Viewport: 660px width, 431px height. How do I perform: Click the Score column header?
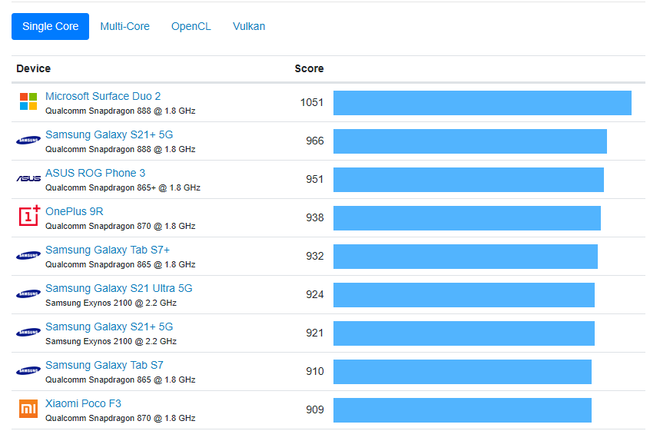tap(309, 69)
